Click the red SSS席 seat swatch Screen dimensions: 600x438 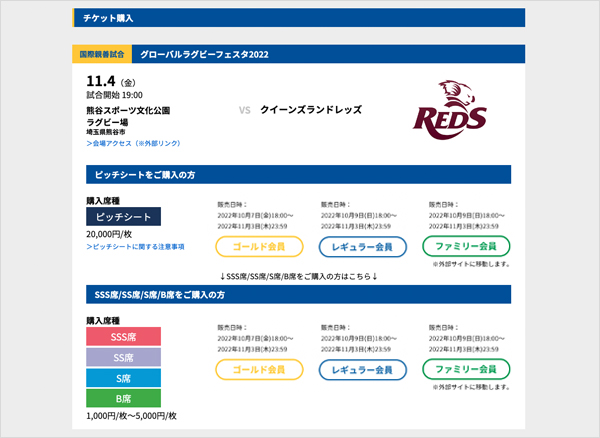(x=123, y=337)
